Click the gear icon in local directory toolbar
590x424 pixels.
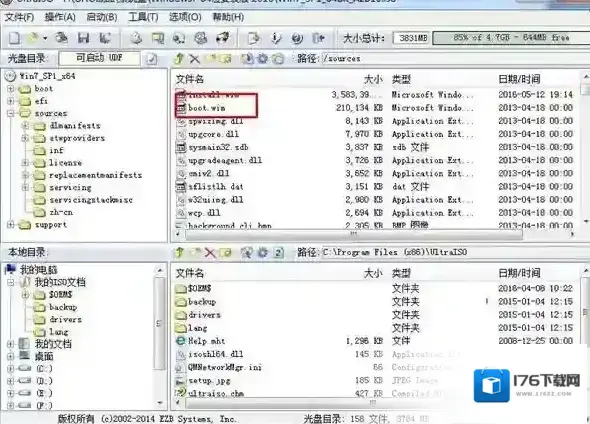(x=263, y=252)
